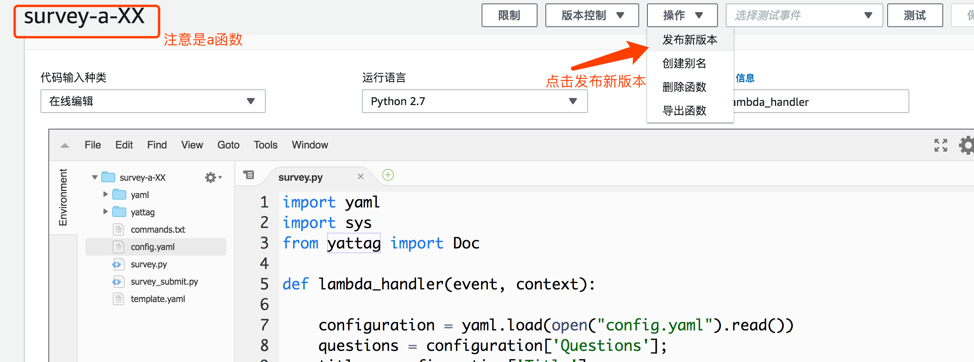Open the 选择测试事件 dropdown
This screenshot has height=362, width=974.
click(x=804, y=16)
